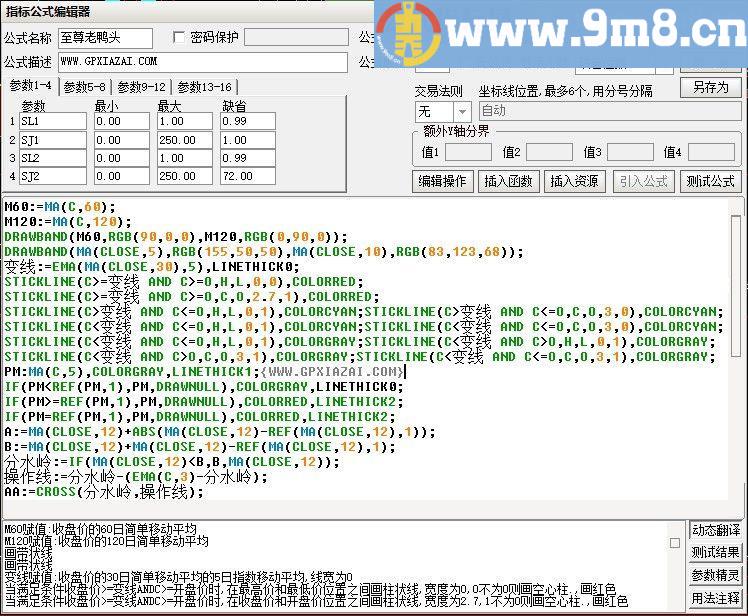Click the line starting B:=MA(CLOSE,12)+MA
Image resolution: width=748 pixels, height=616 pixels.
pos(200,447)
